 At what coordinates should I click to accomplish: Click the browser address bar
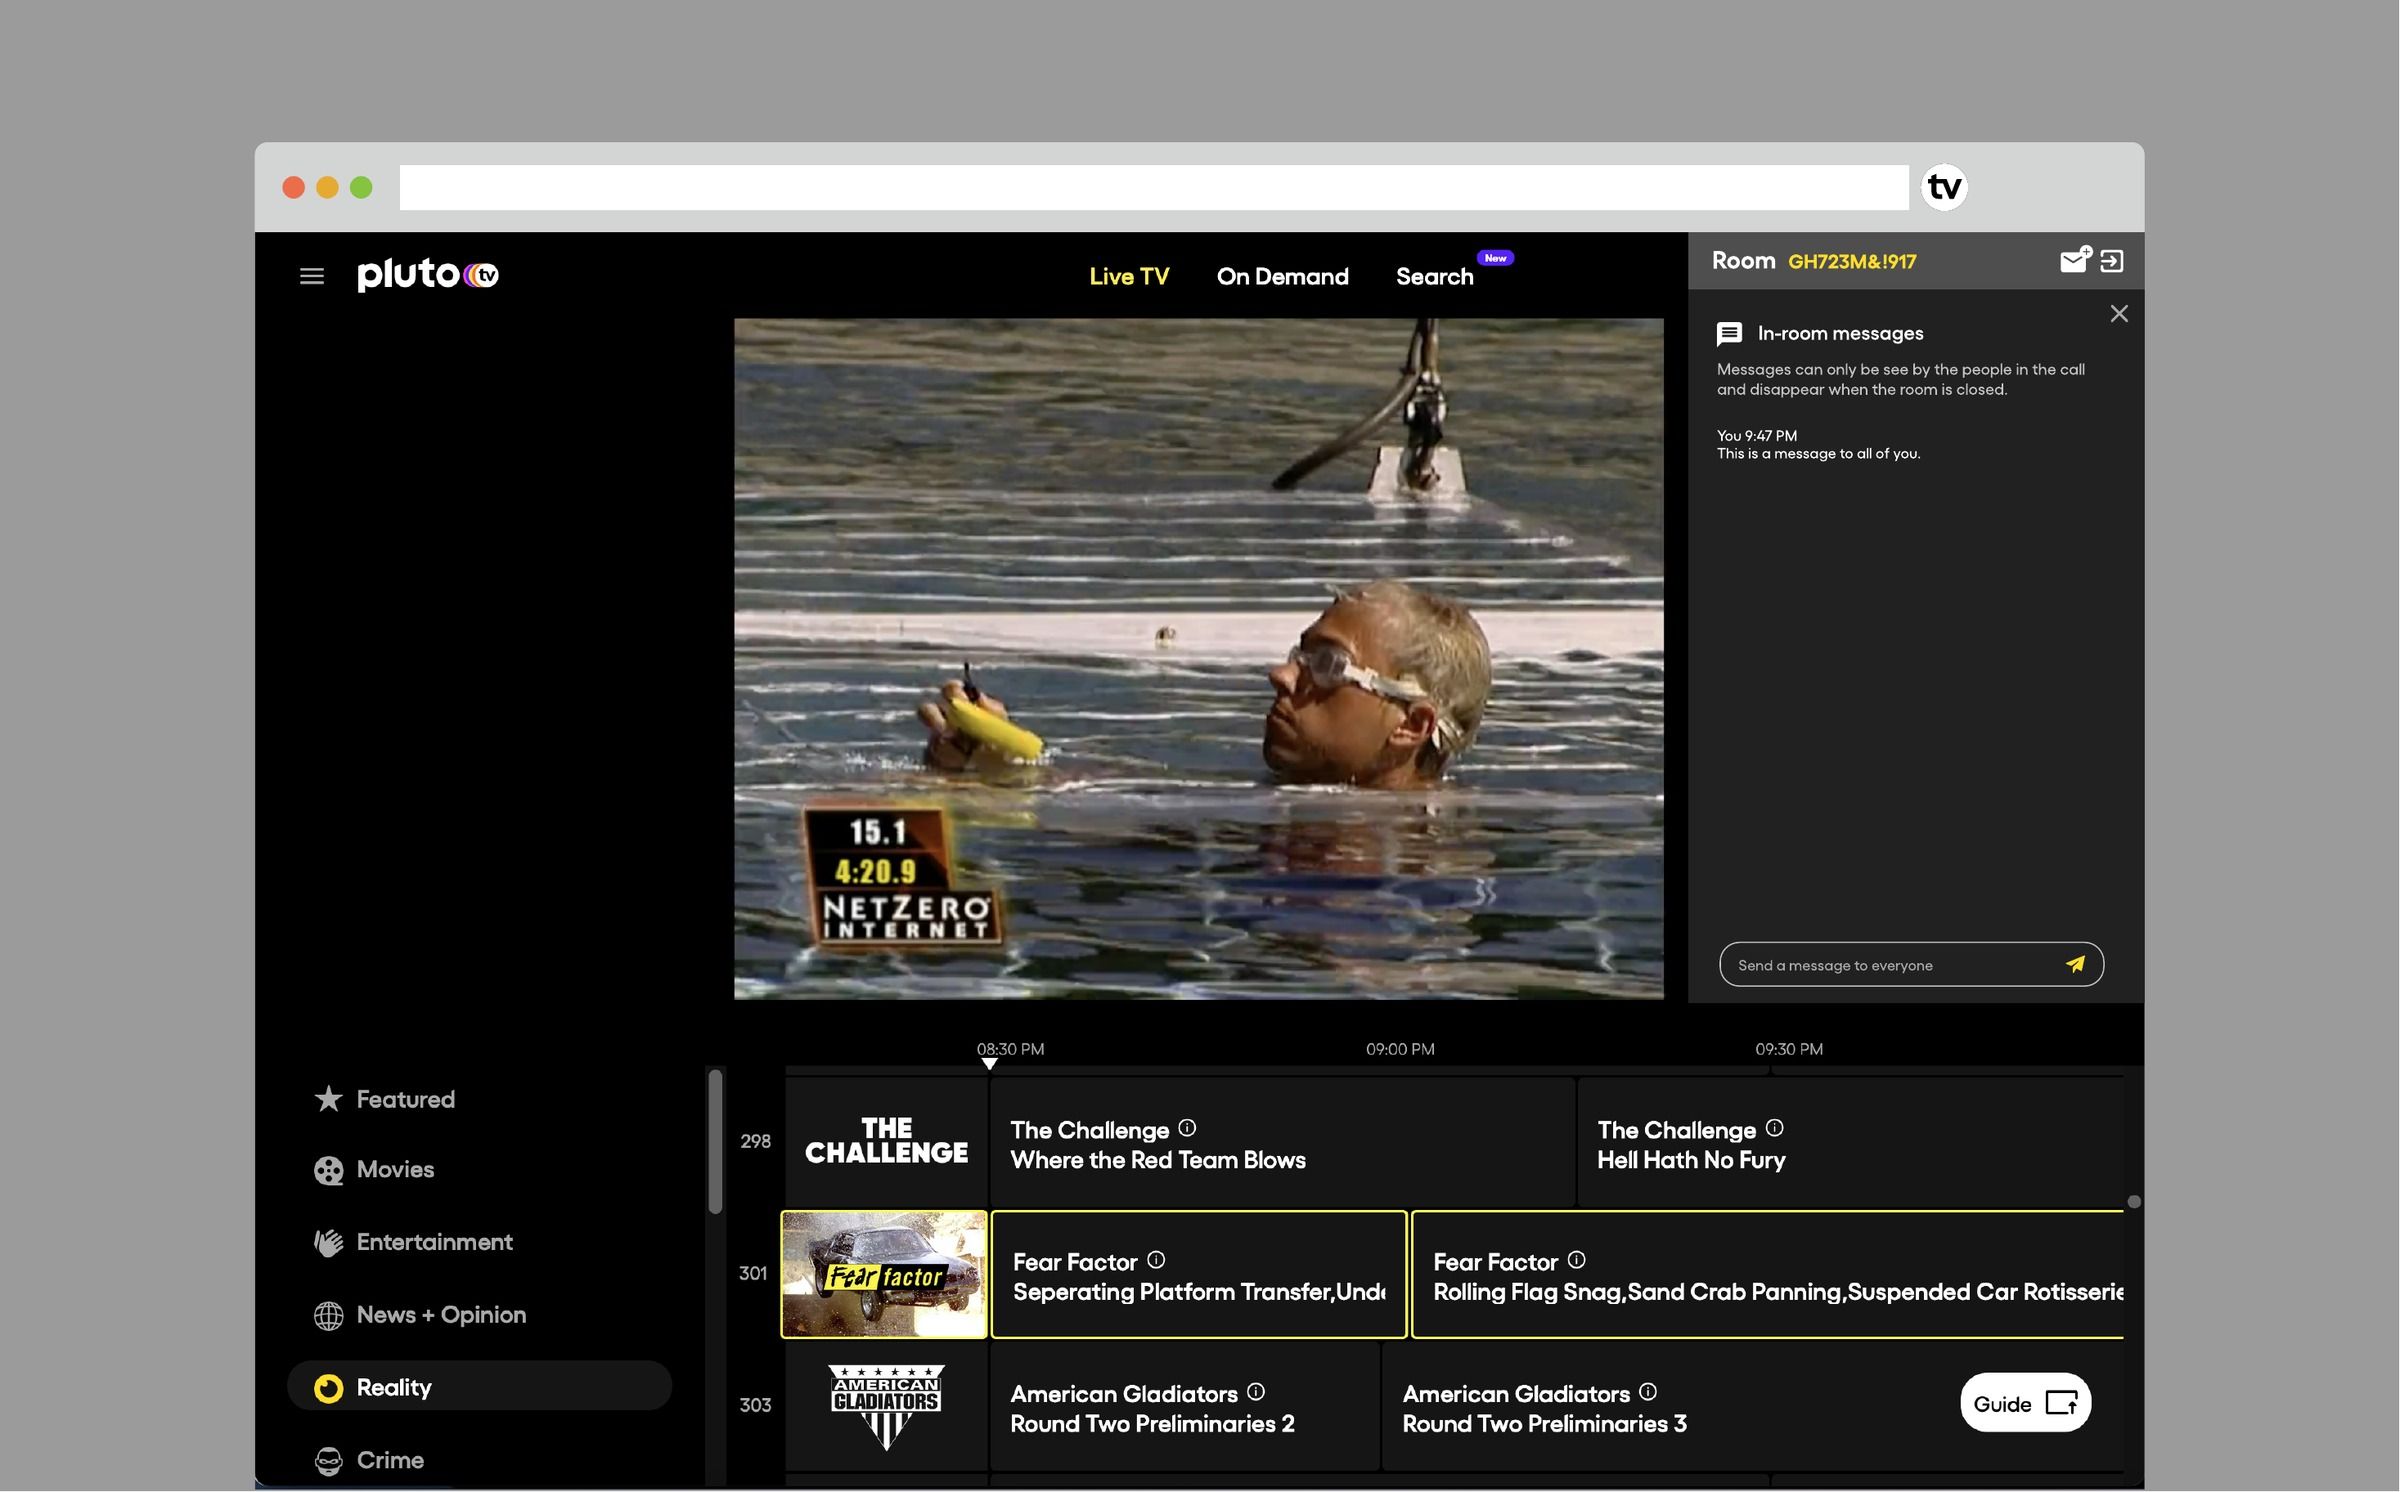(x=1154, y=187)
